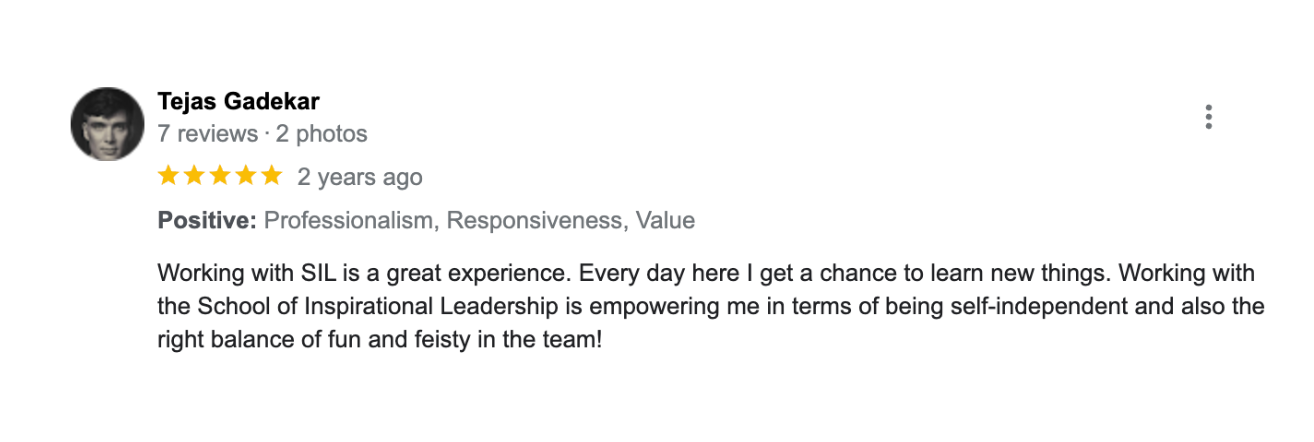Click the fifth yellow rating star

click(x=272, y=177)
